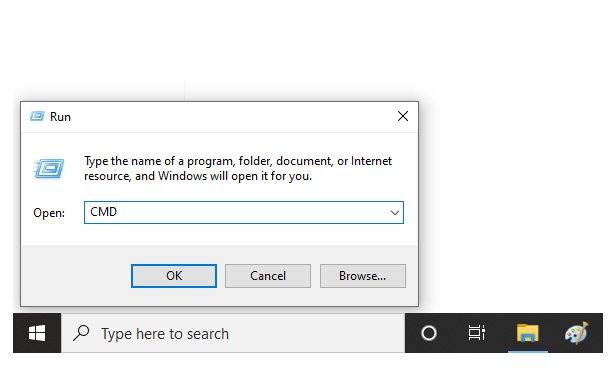Expand the Open history dropdown arrow
Image resolution: width=611 pixels, height=368 pixels.
[395, 213]
